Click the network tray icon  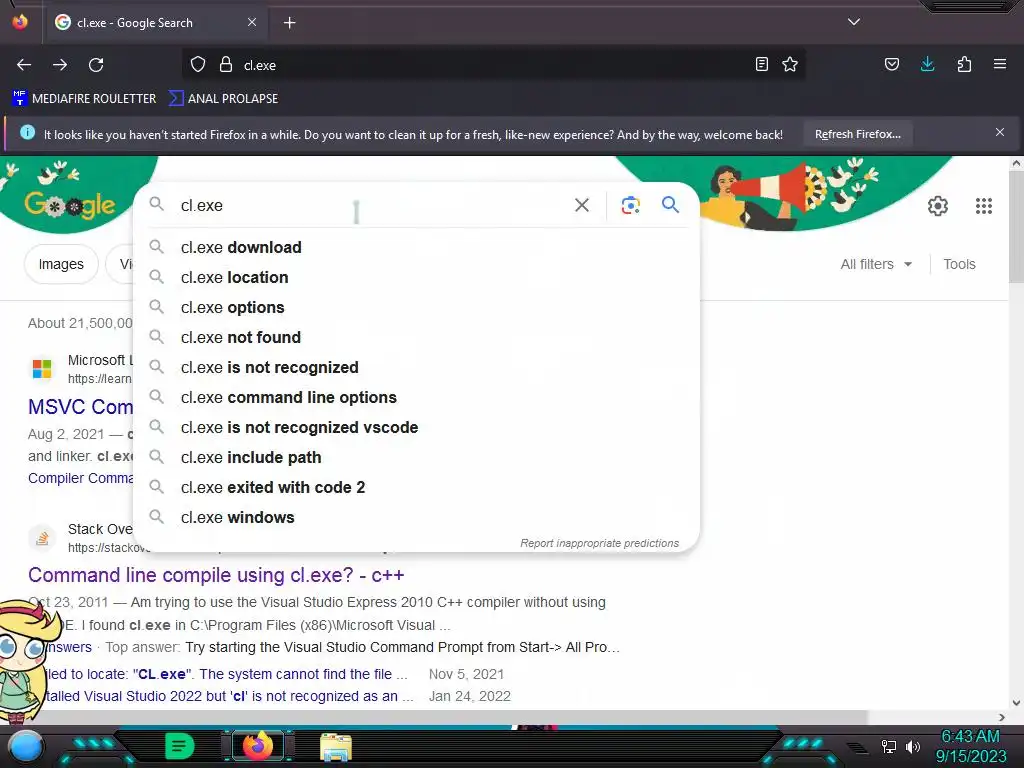(x=889, y=746)
